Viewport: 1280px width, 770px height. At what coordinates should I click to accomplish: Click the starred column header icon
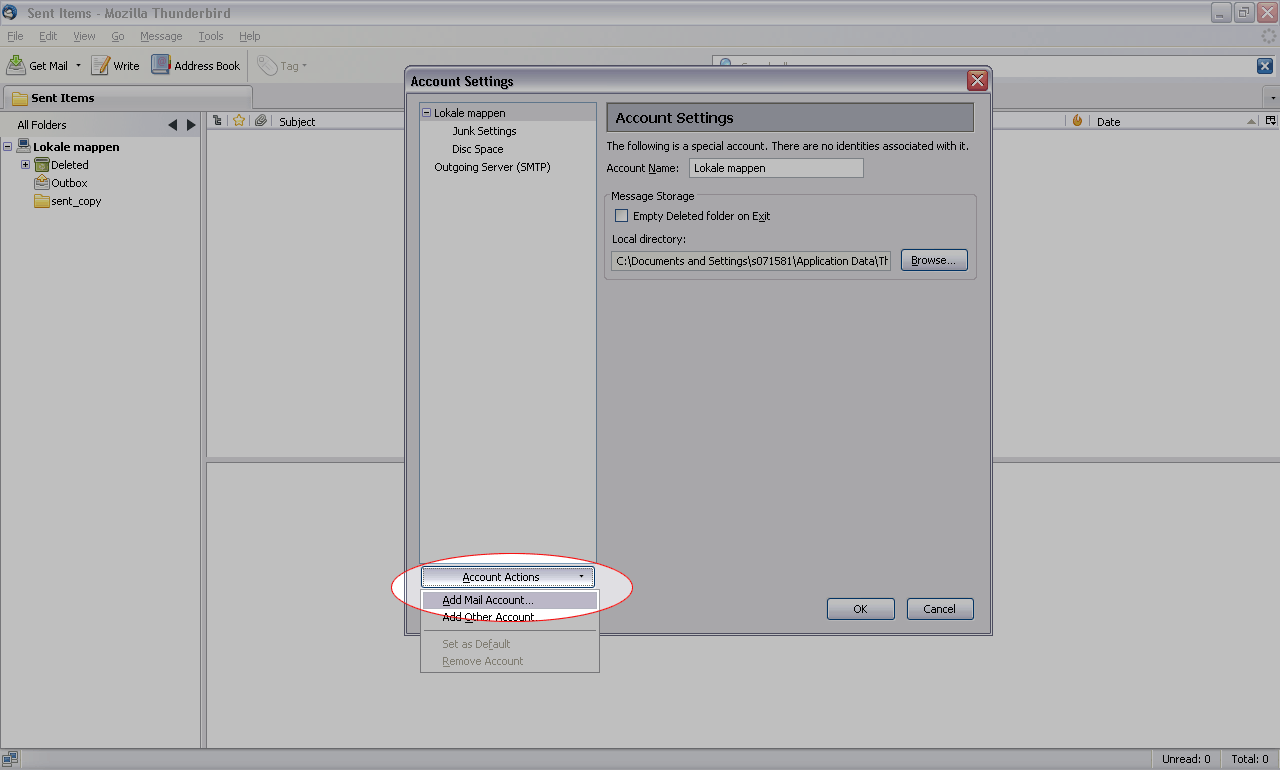pyautogui.click(x=239, y=121)
